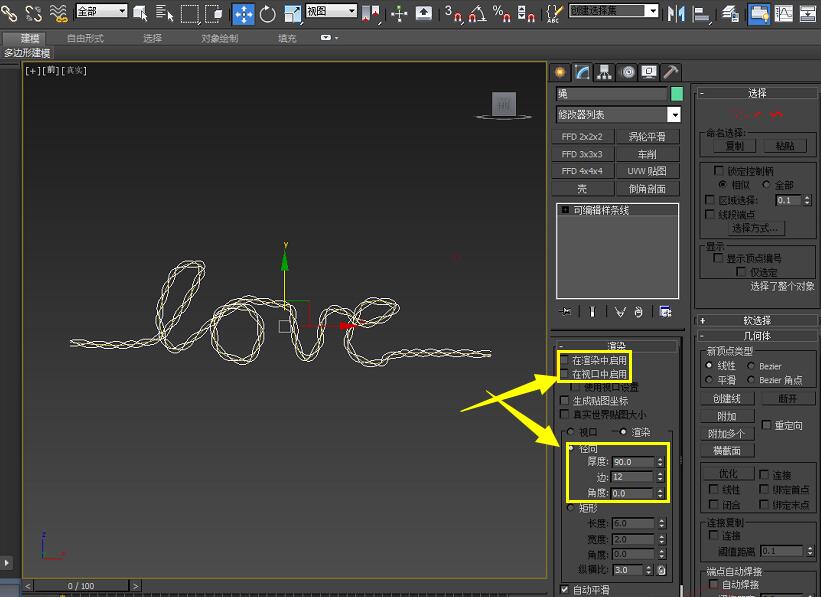Select the Select and Move tool

pyautogui.click(x=243, y=13)
